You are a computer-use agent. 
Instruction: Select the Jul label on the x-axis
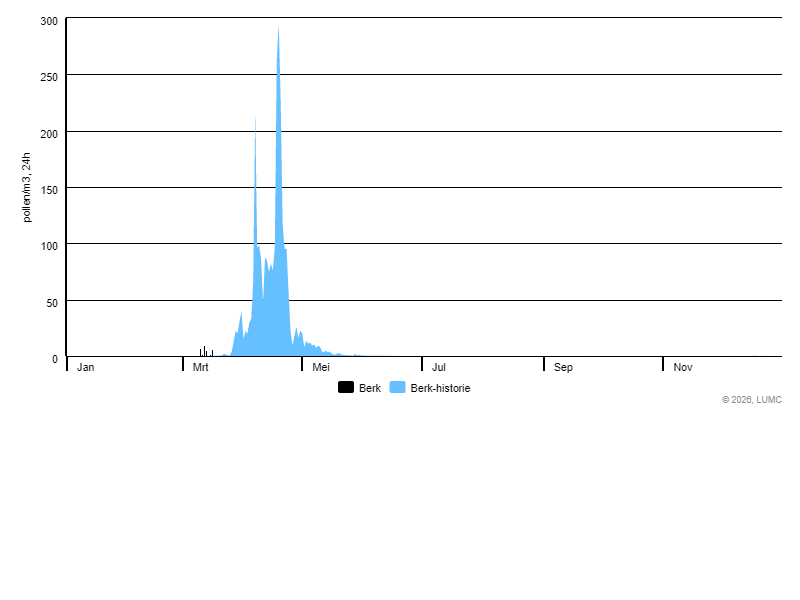(x=439, y=368)
